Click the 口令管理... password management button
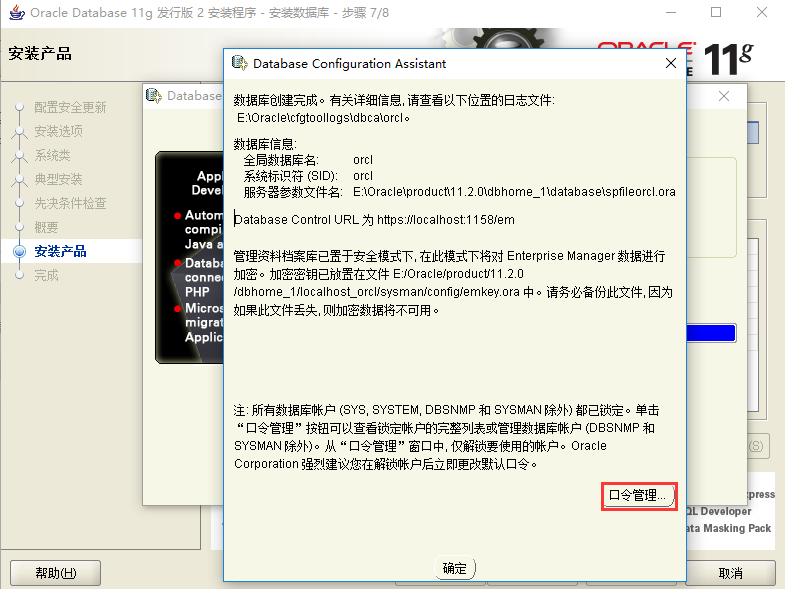Viewport: 785px width, 589px height. click(x=639, y=496)
